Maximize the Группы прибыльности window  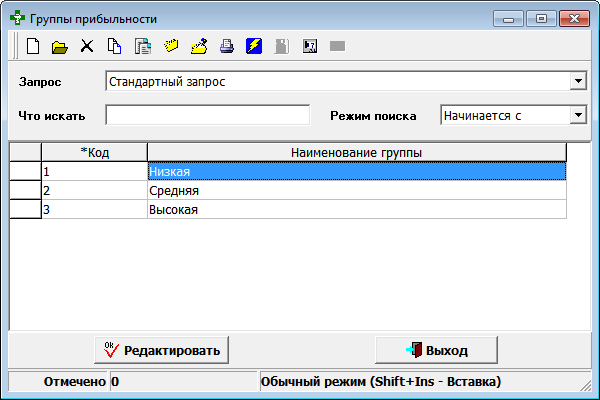pos(541,19)
